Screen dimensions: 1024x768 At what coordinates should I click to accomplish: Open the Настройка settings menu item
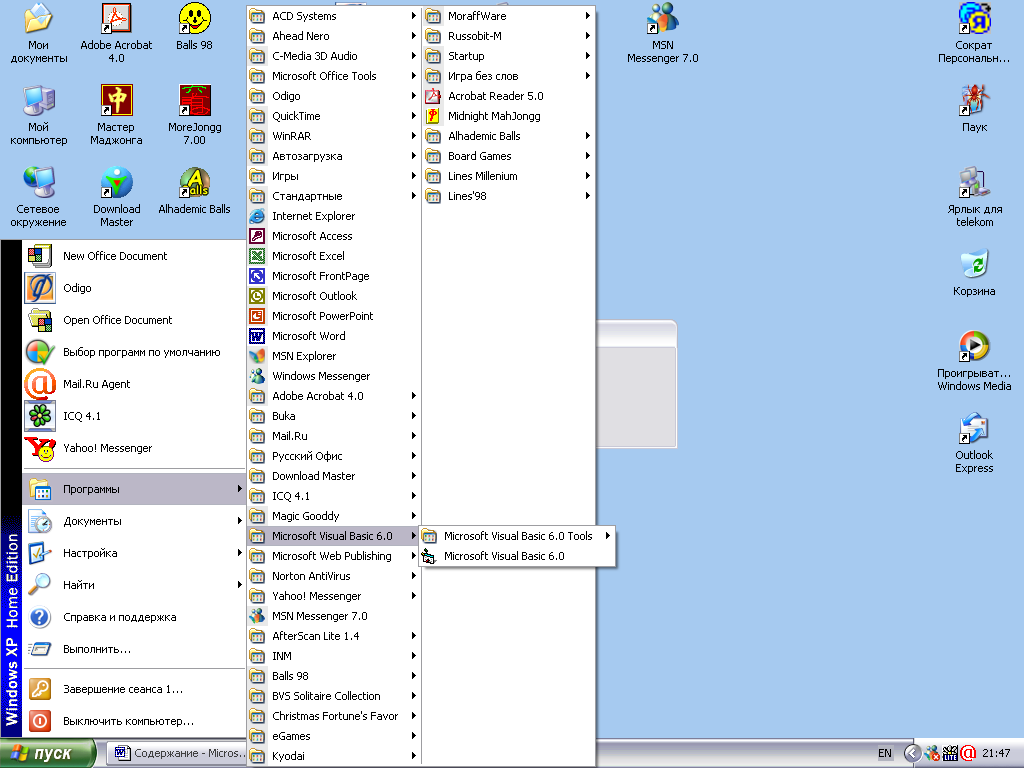coord(134,553)
